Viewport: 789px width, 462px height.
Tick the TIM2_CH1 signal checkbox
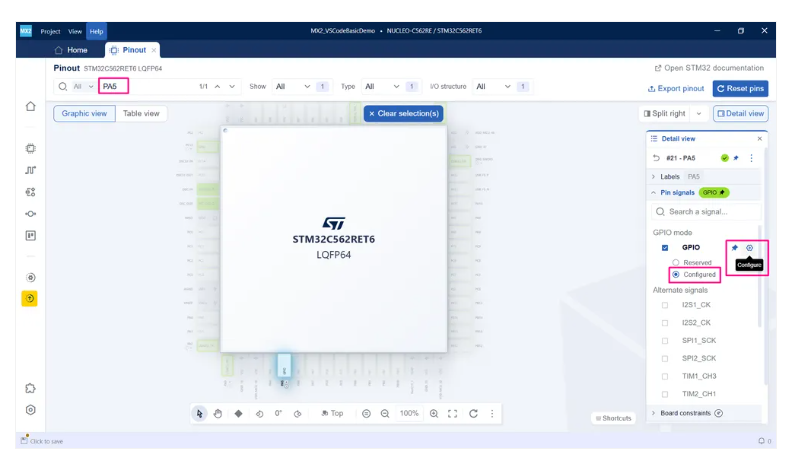click(x=665, y=394)
